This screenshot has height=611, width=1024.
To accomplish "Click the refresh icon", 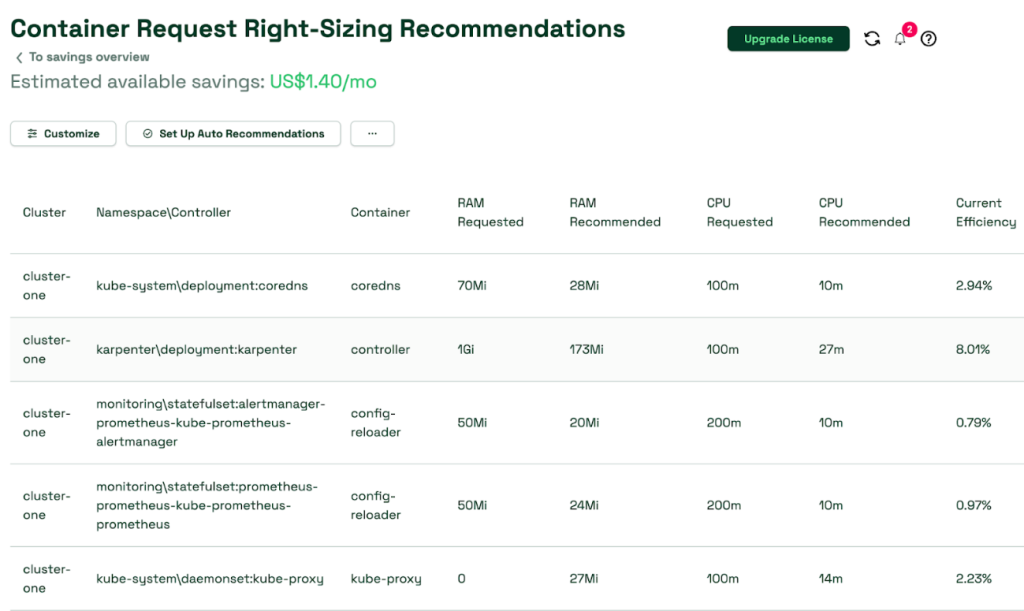I will click(872, 39).
